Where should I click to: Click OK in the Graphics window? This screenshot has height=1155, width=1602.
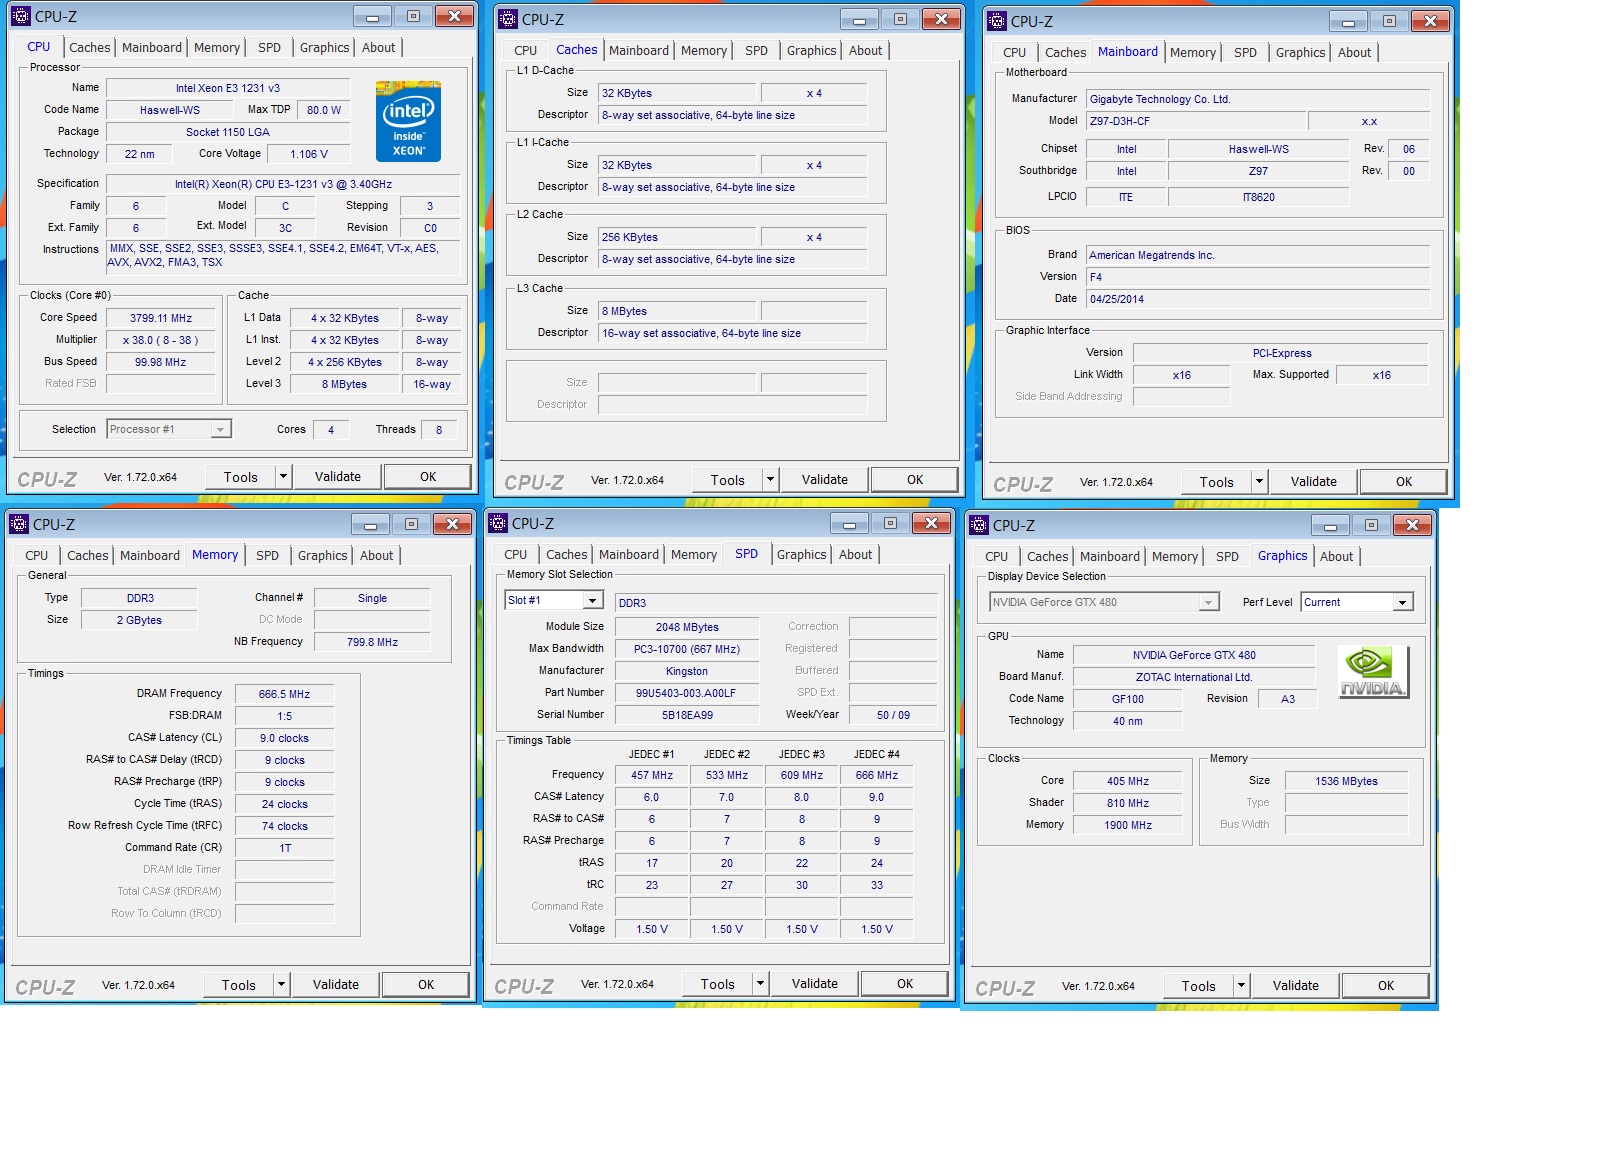click(x=1386, y=986)
